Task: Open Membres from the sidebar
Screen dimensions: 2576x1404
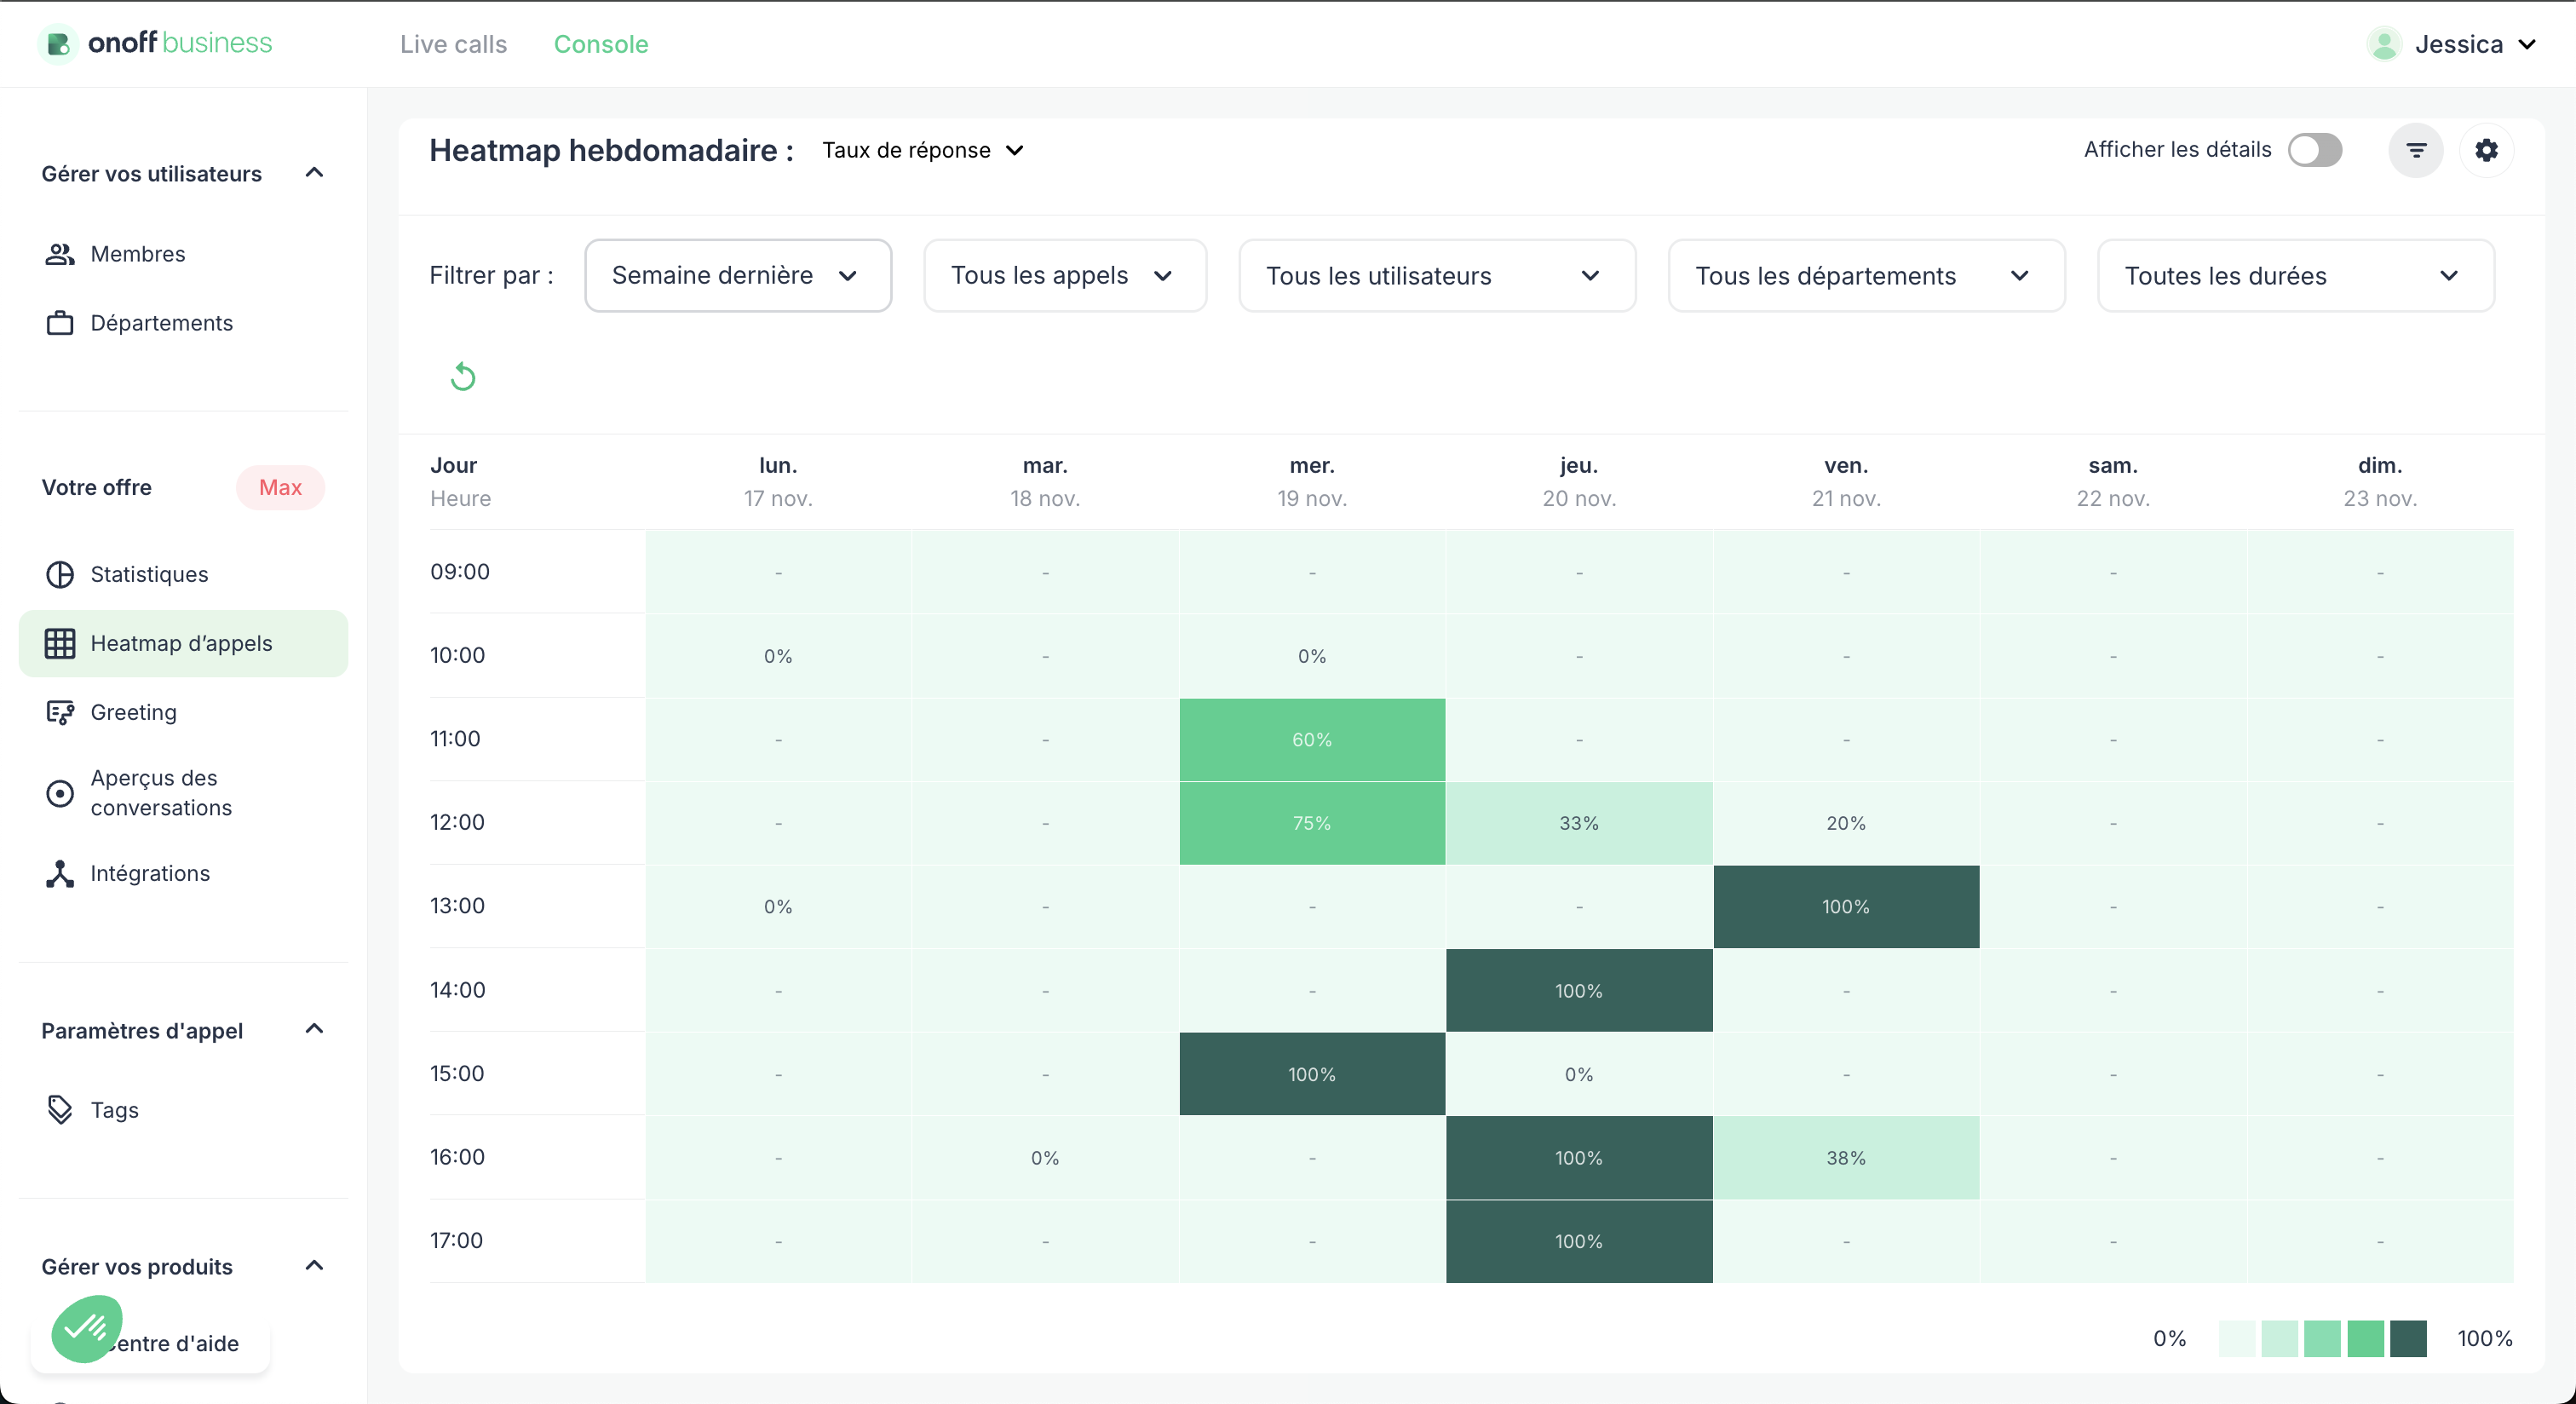Action: [x=183, y=254]
